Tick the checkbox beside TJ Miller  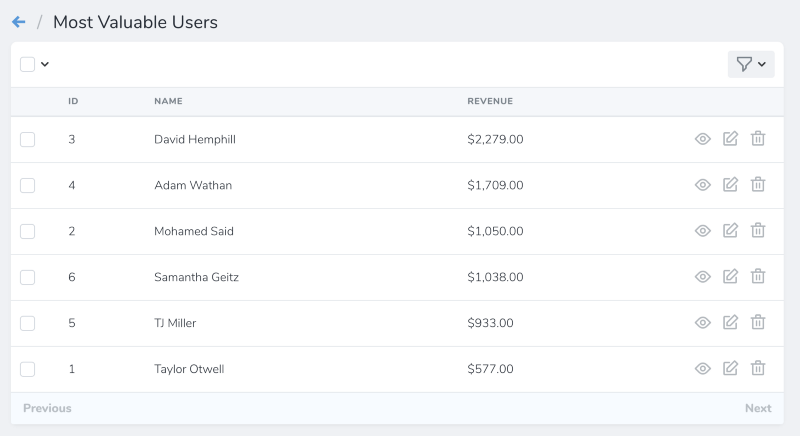click(27, 323)
